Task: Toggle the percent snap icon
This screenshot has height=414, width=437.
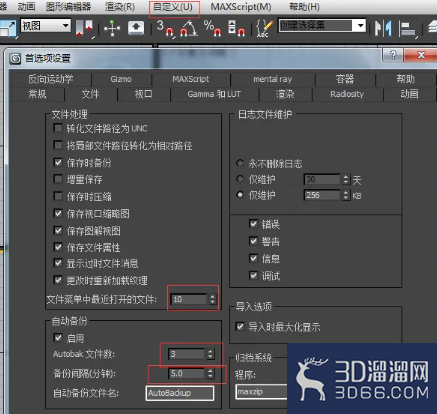Action: tap(213, 28)
